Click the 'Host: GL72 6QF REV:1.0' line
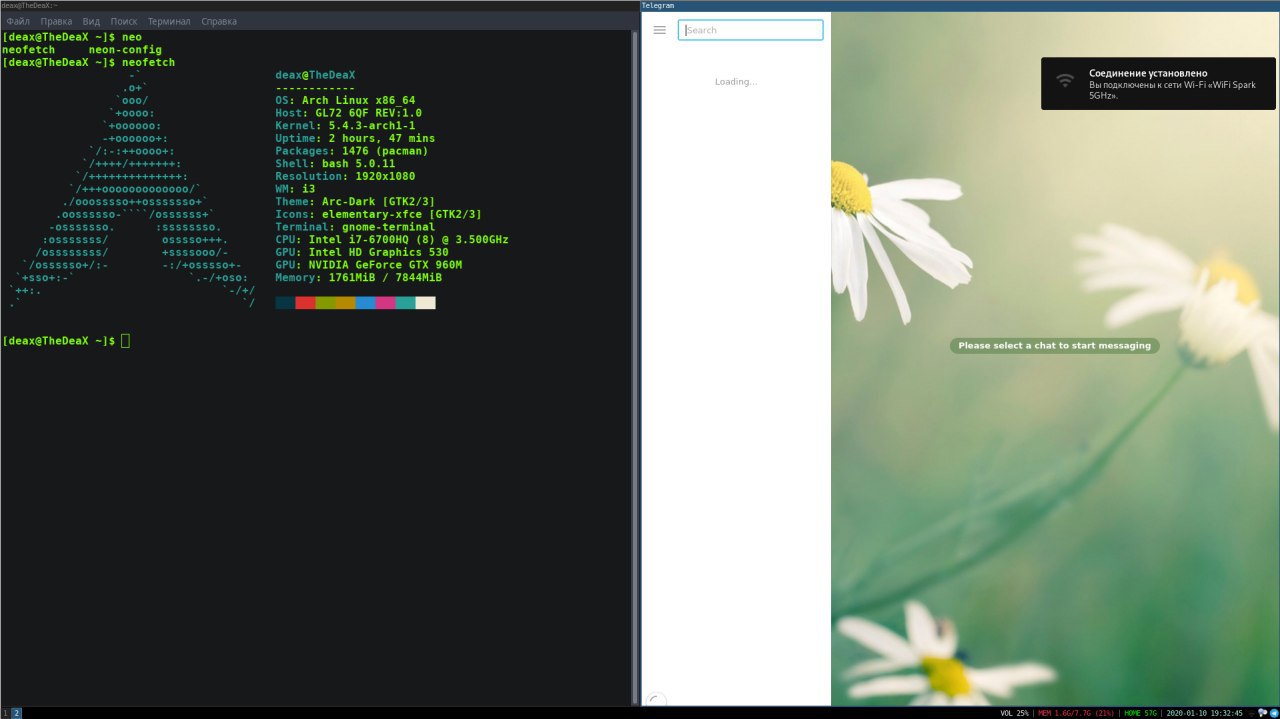Screen dimensions: 1280x719 348,113
